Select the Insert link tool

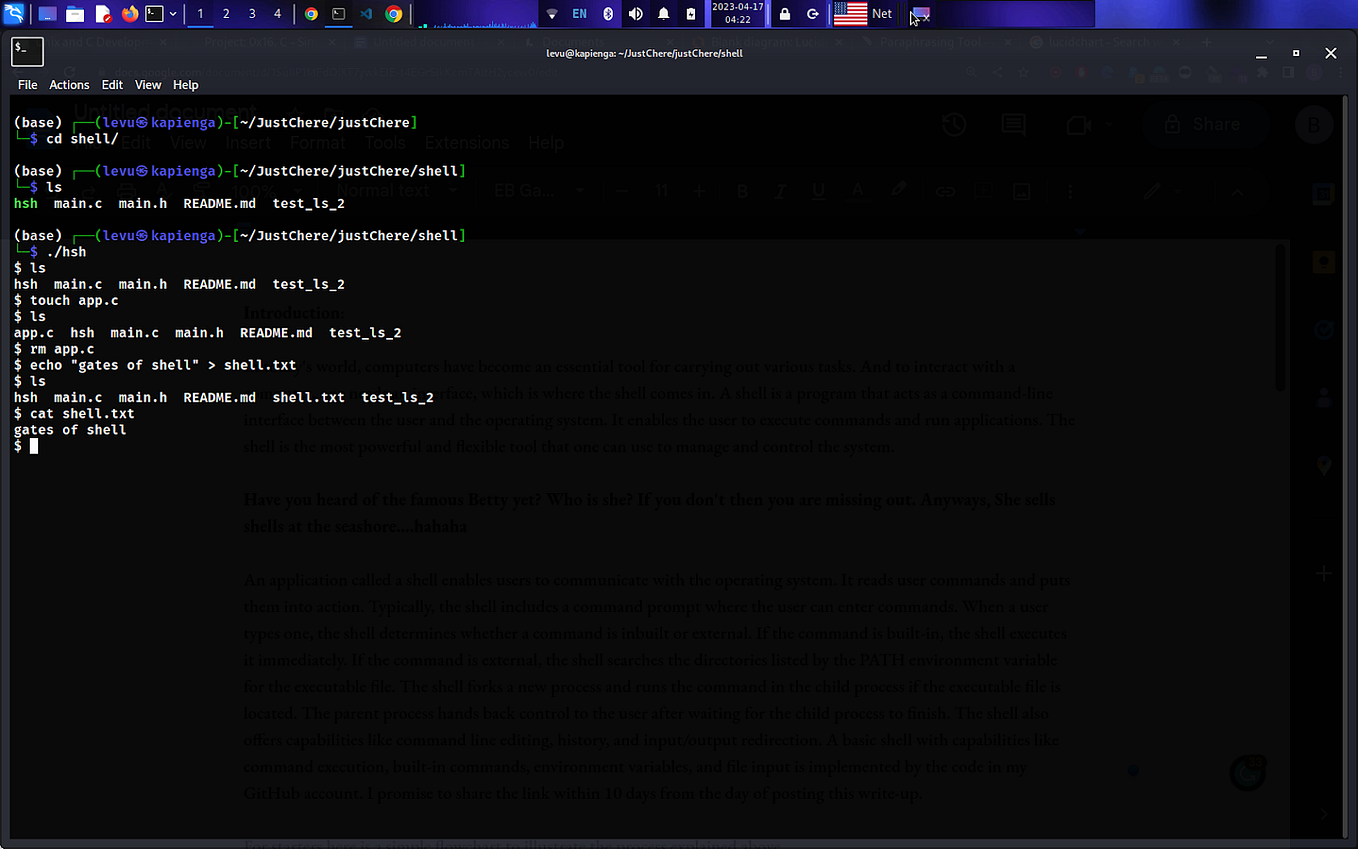(x=946, y=190)
